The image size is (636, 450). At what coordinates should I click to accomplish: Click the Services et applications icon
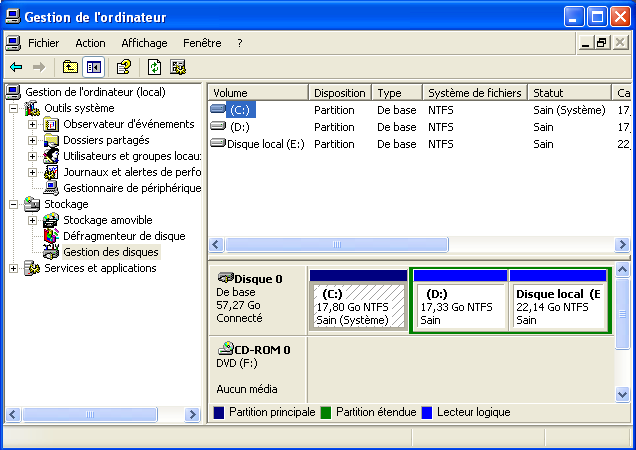coord(32,268)
